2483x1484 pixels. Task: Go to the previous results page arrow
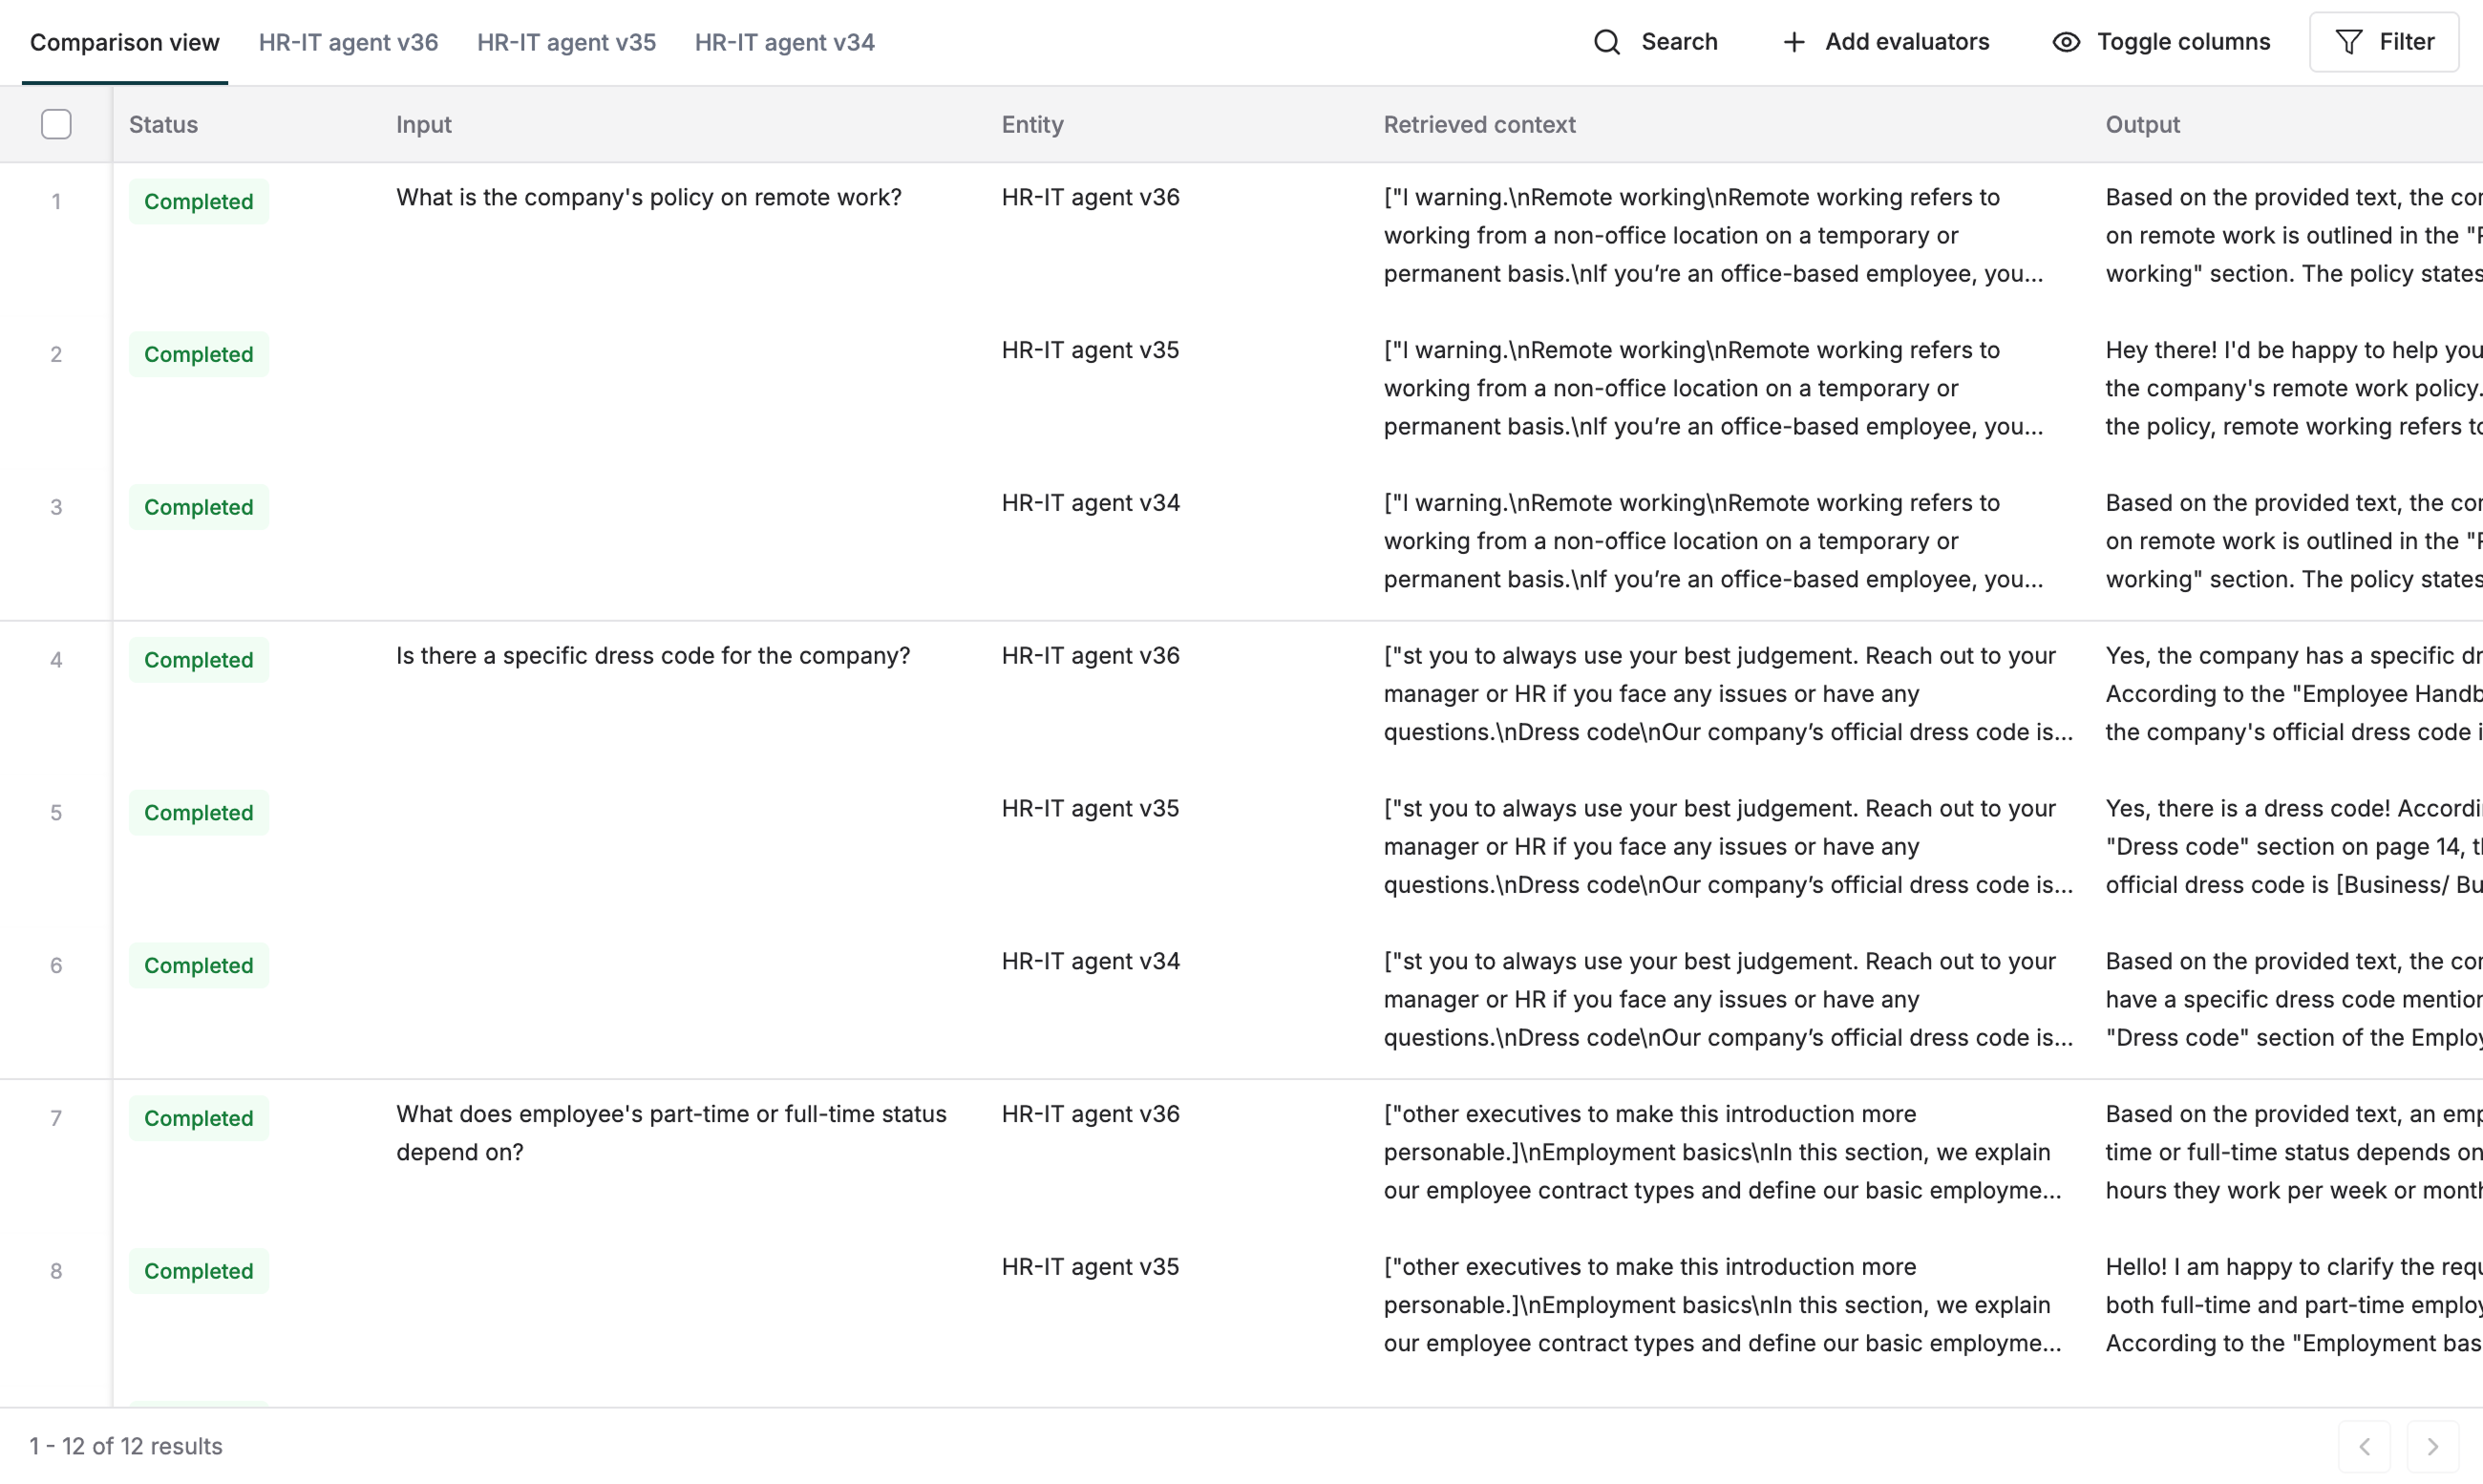[x=2364, y=1446]
